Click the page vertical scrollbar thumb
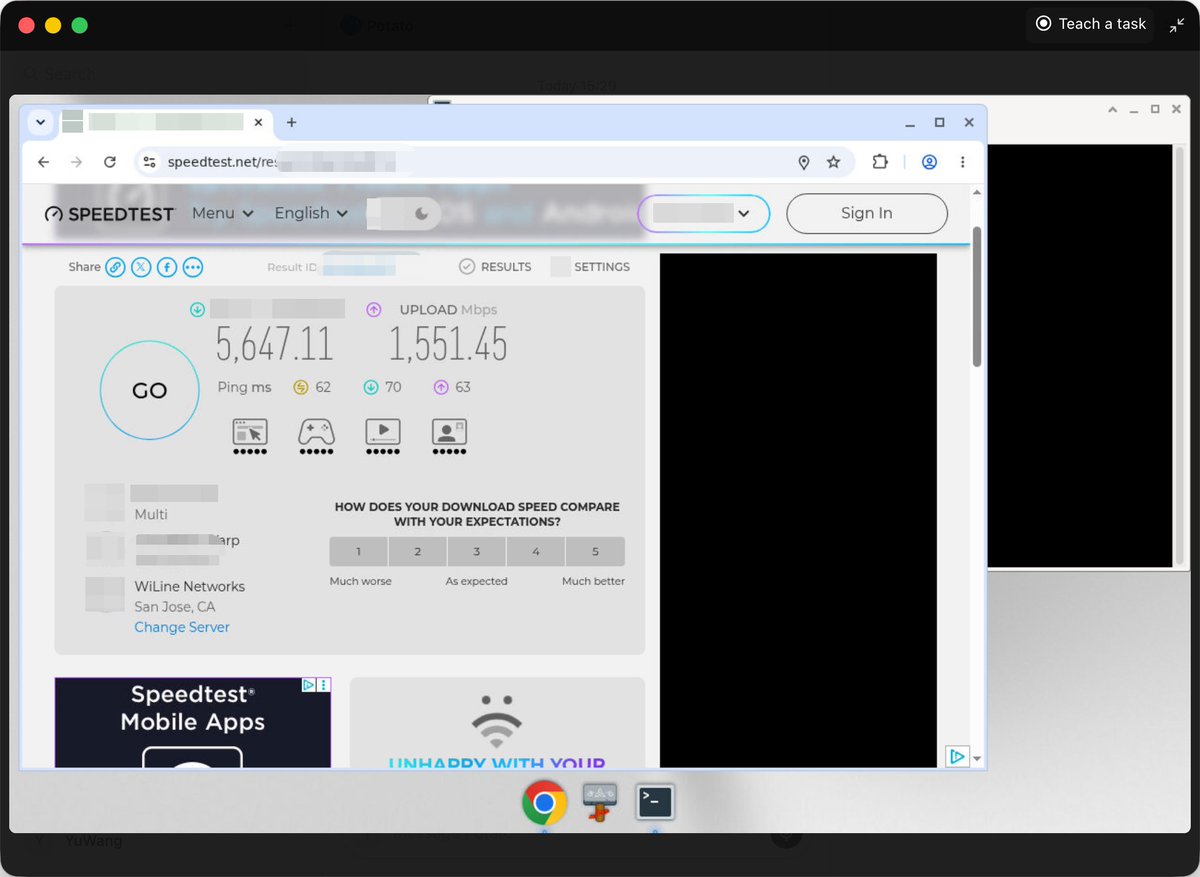The width and height of the screenshot is (1200, 877). pyautogui.click(x=977, y=297)
